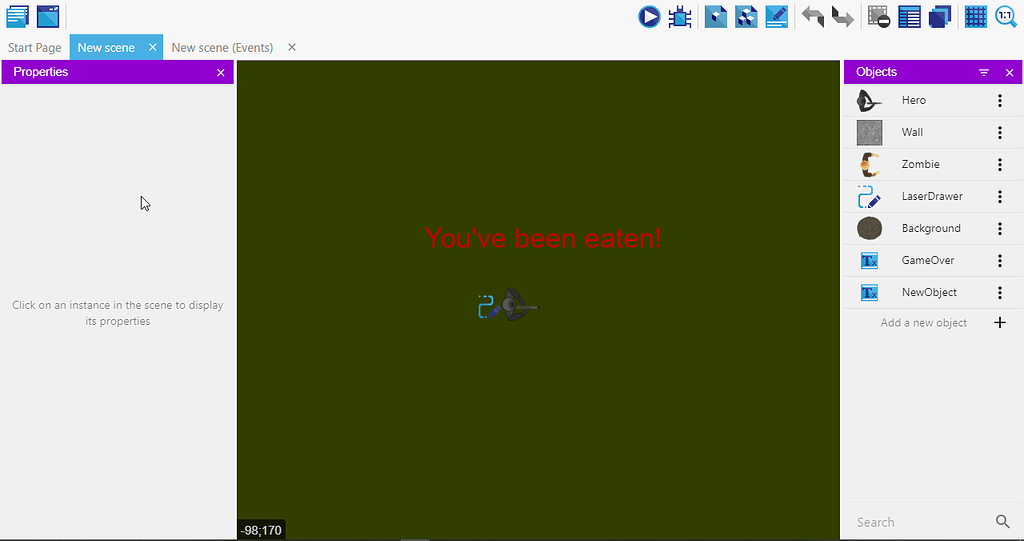
Task: Click the Search field in Objects panel
Action: 920,522
